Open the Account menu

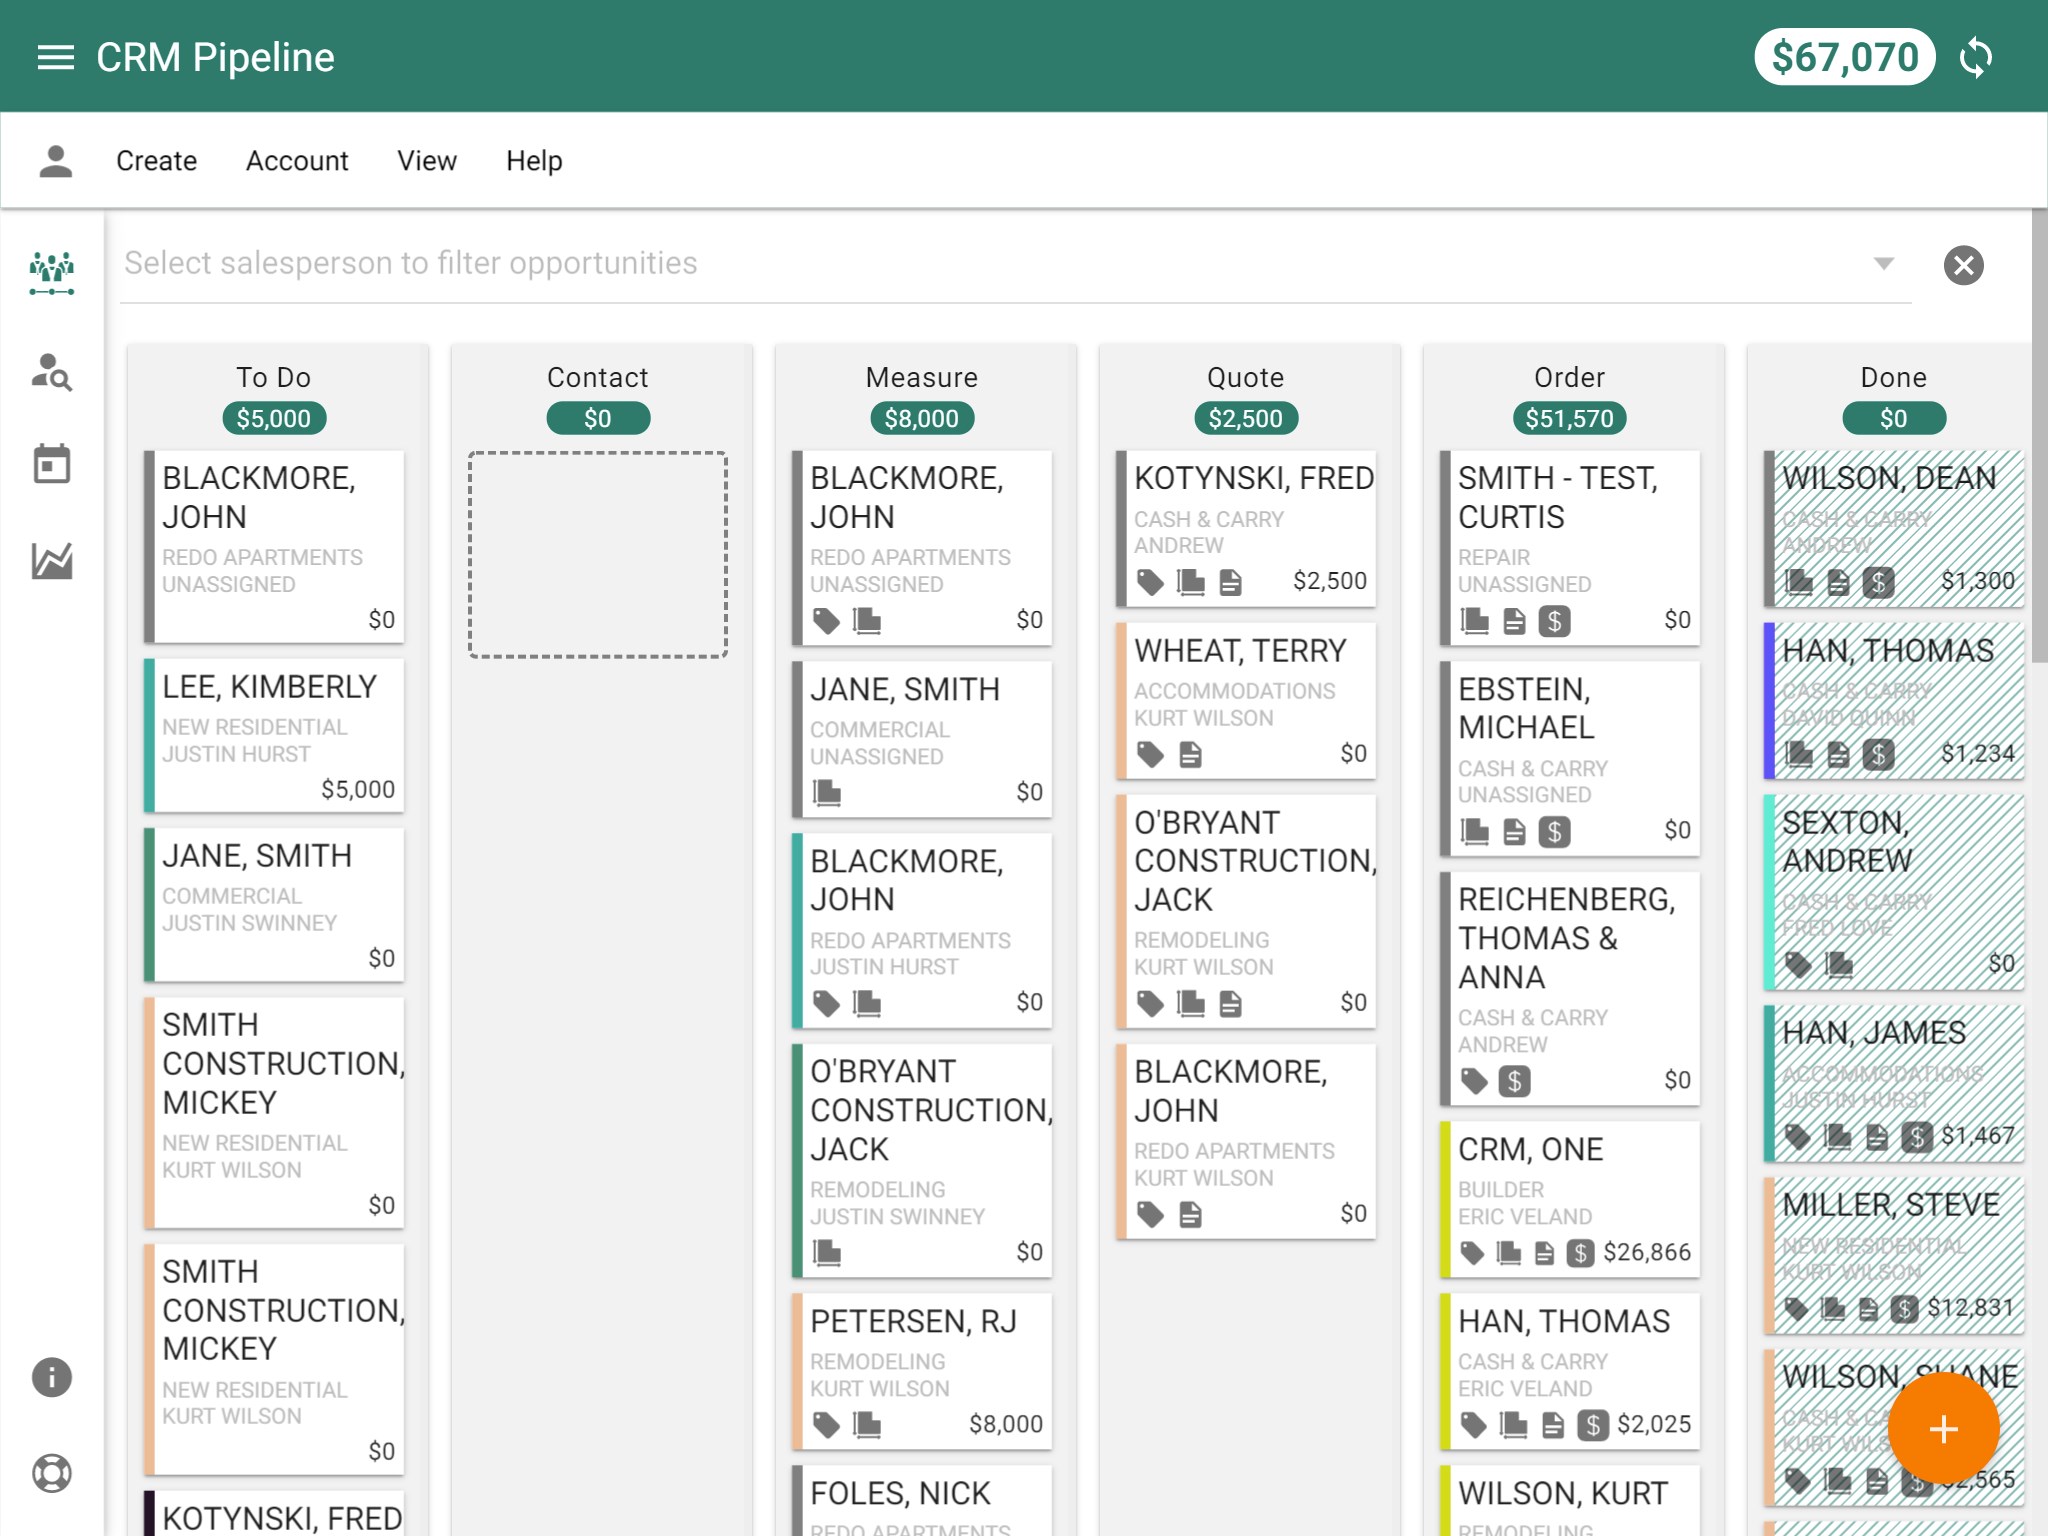pyautogui.click(x=297, y=161)
